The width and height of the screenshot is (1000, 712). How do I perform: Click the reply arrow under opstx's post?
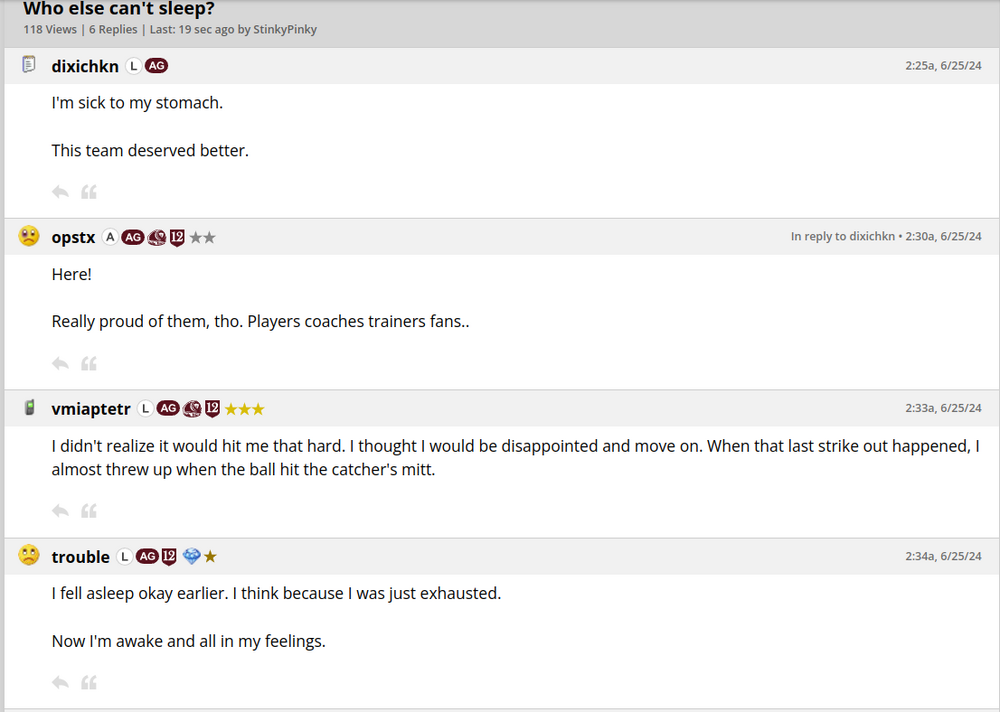(60, 364)
